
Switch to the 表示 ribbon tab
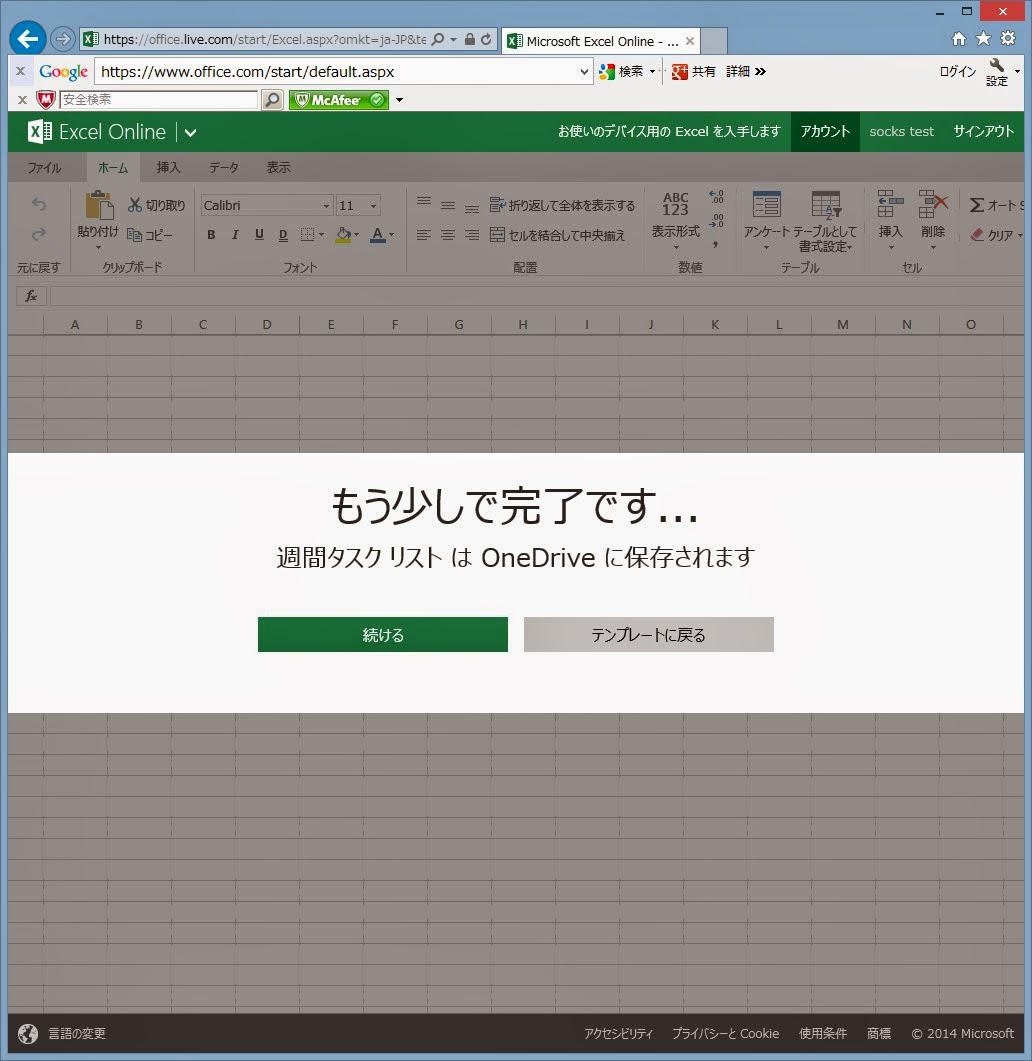point(279,167)
